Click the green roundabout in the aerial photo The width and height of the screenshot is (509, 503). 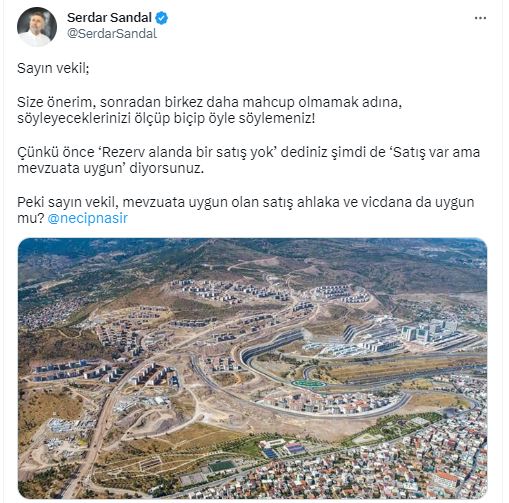(x=308, y=384)
